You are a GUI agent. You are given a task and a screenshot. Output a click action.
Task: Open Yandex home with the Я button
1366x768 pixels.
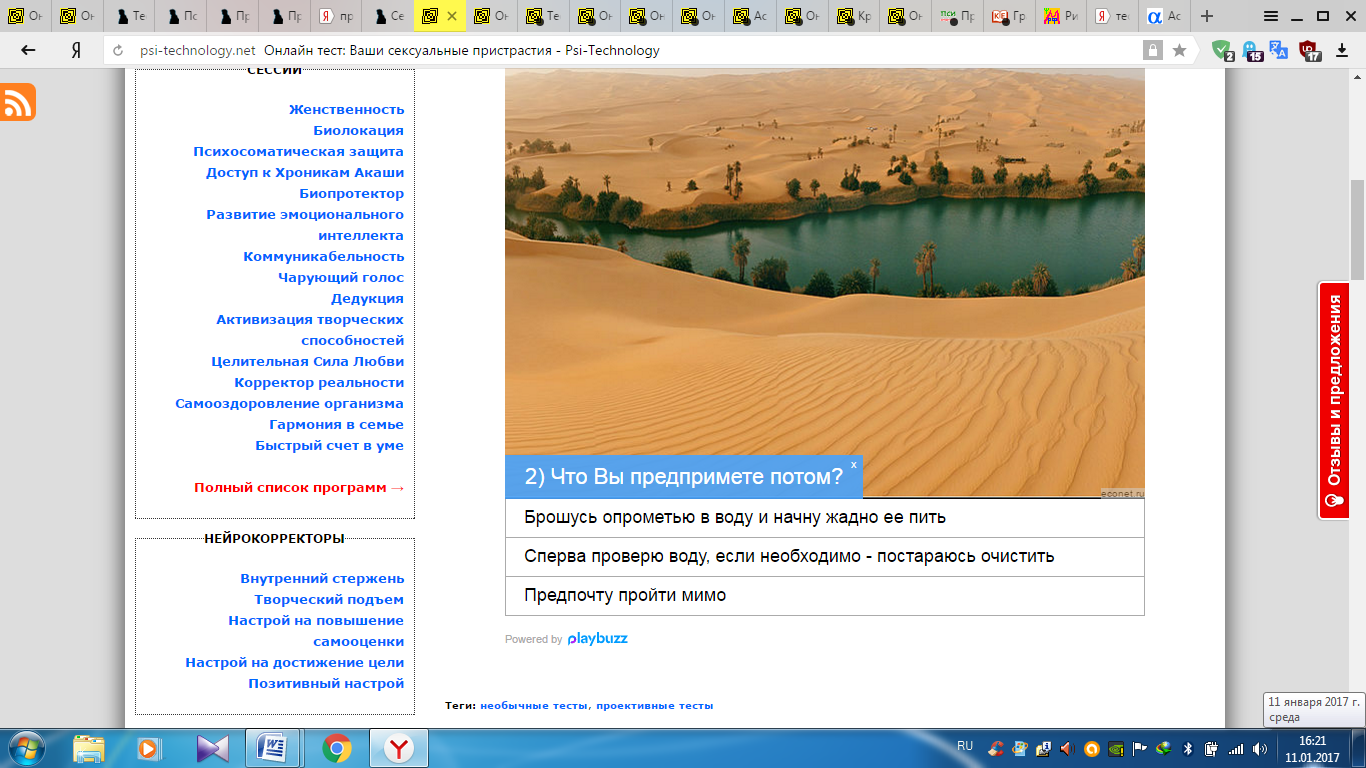[76, 50]
